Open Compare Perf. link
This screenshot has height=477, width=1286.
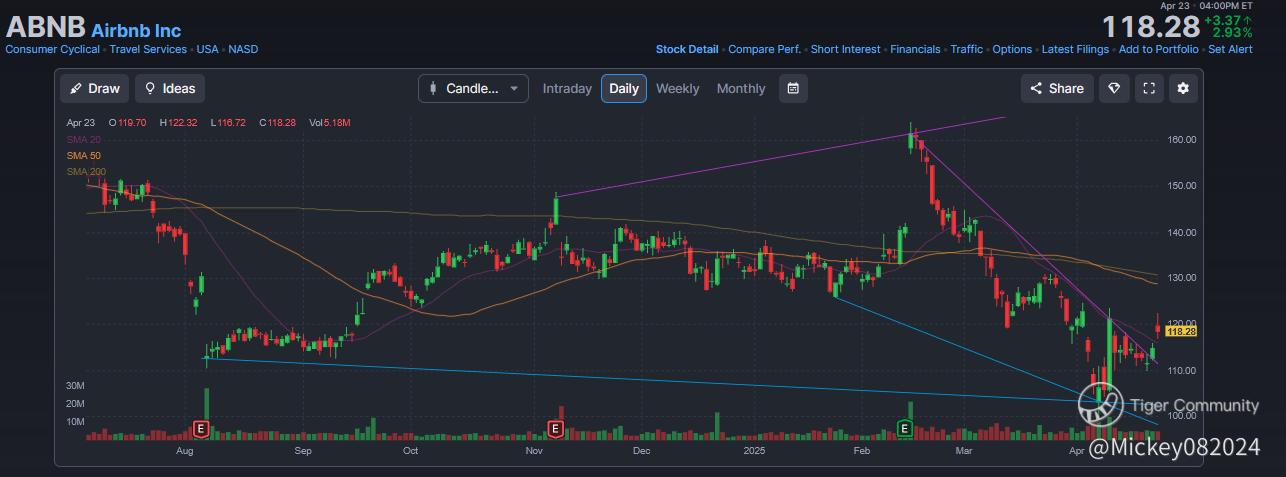click(x=765, y=49)
